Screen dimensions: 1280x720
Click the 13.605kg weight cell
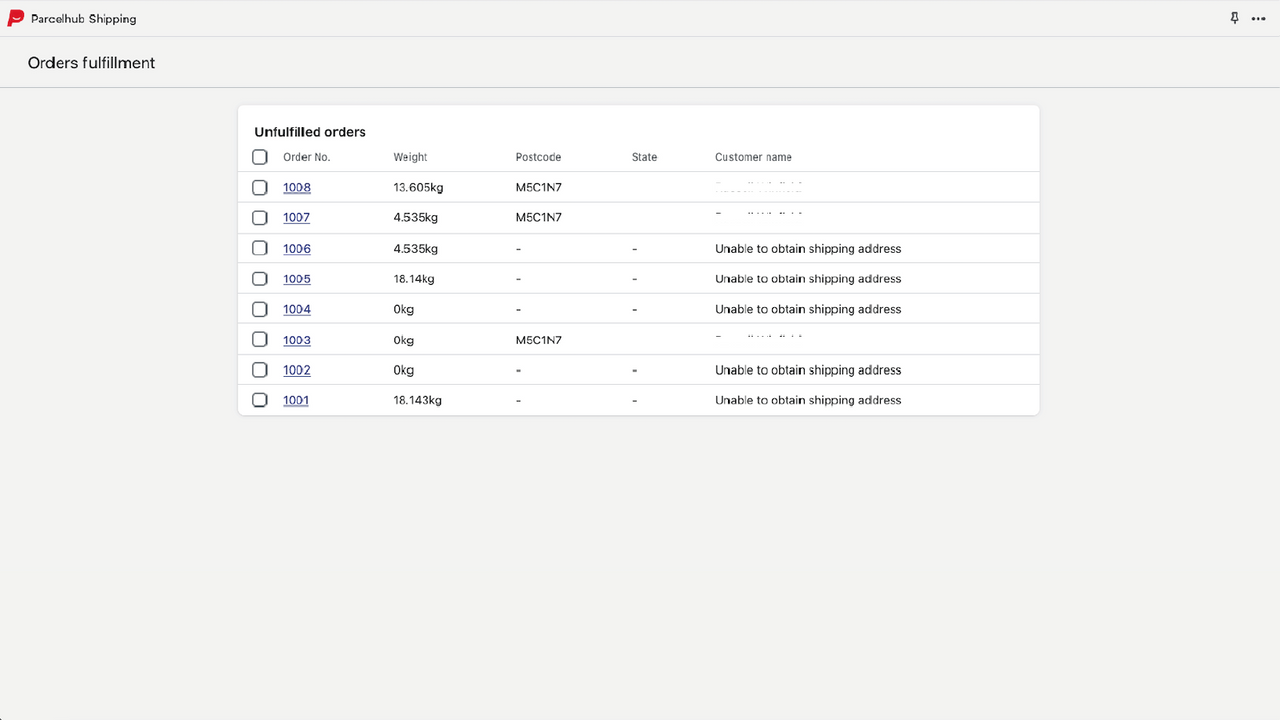418,187
